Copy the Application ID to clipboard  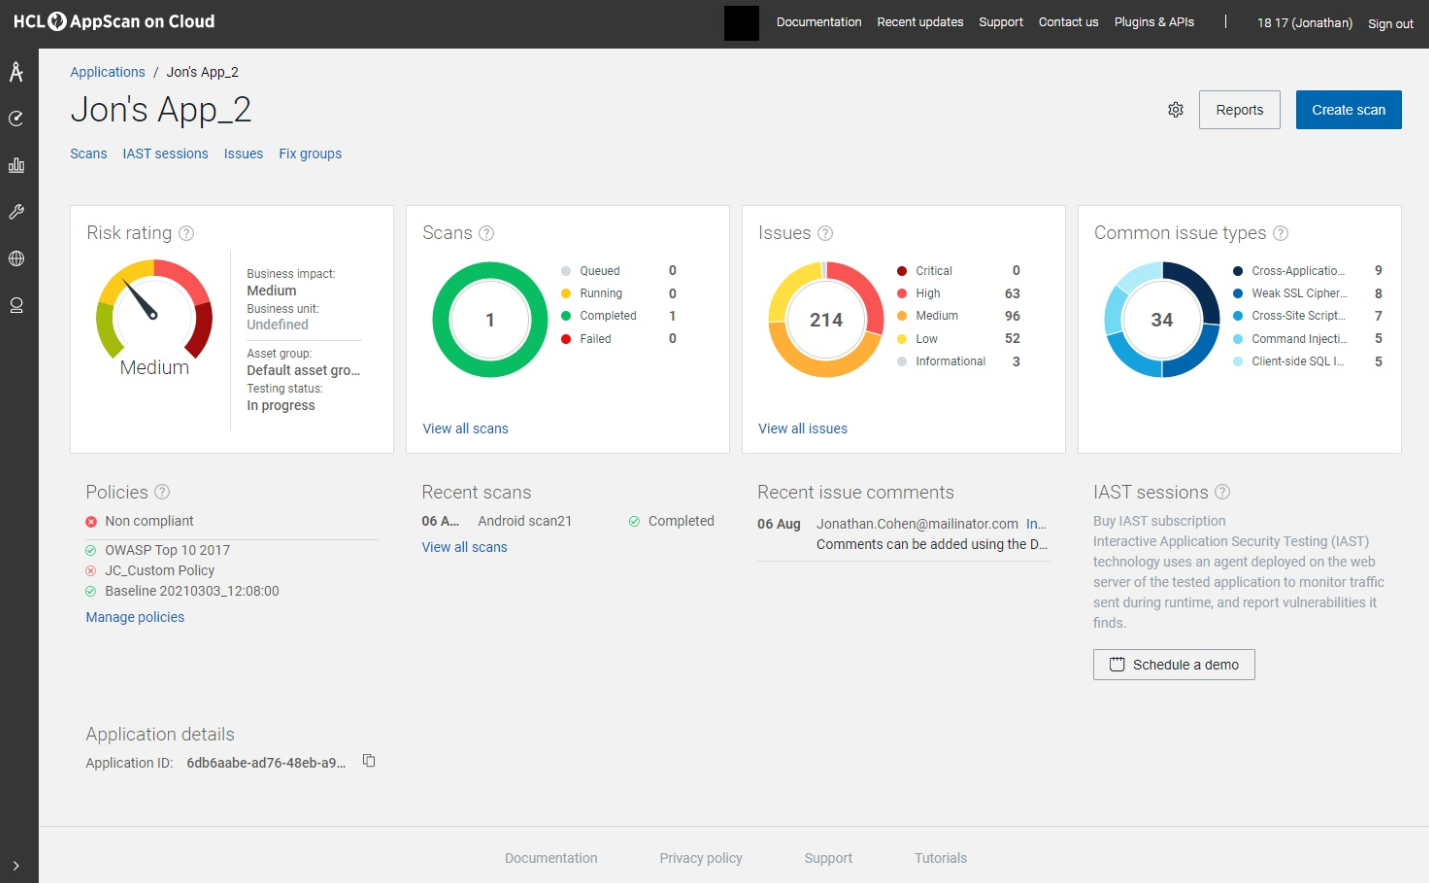(x=369, y=761)
